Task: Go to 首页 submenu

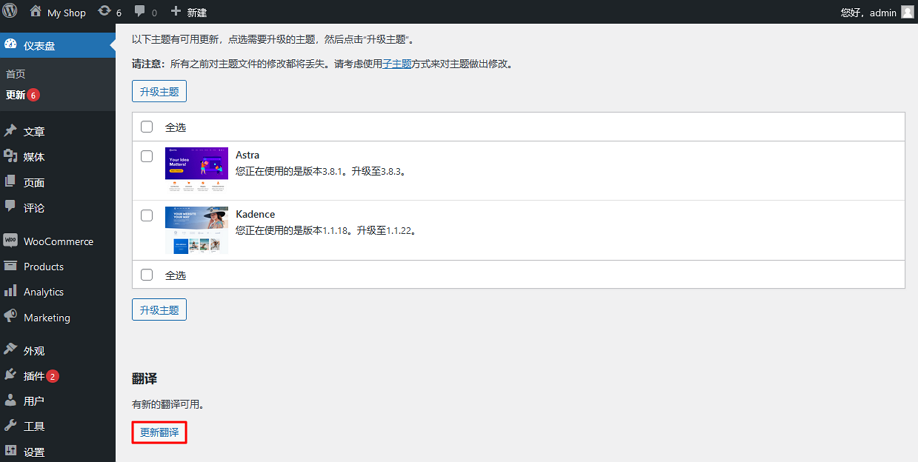Action: click(16, 74)
